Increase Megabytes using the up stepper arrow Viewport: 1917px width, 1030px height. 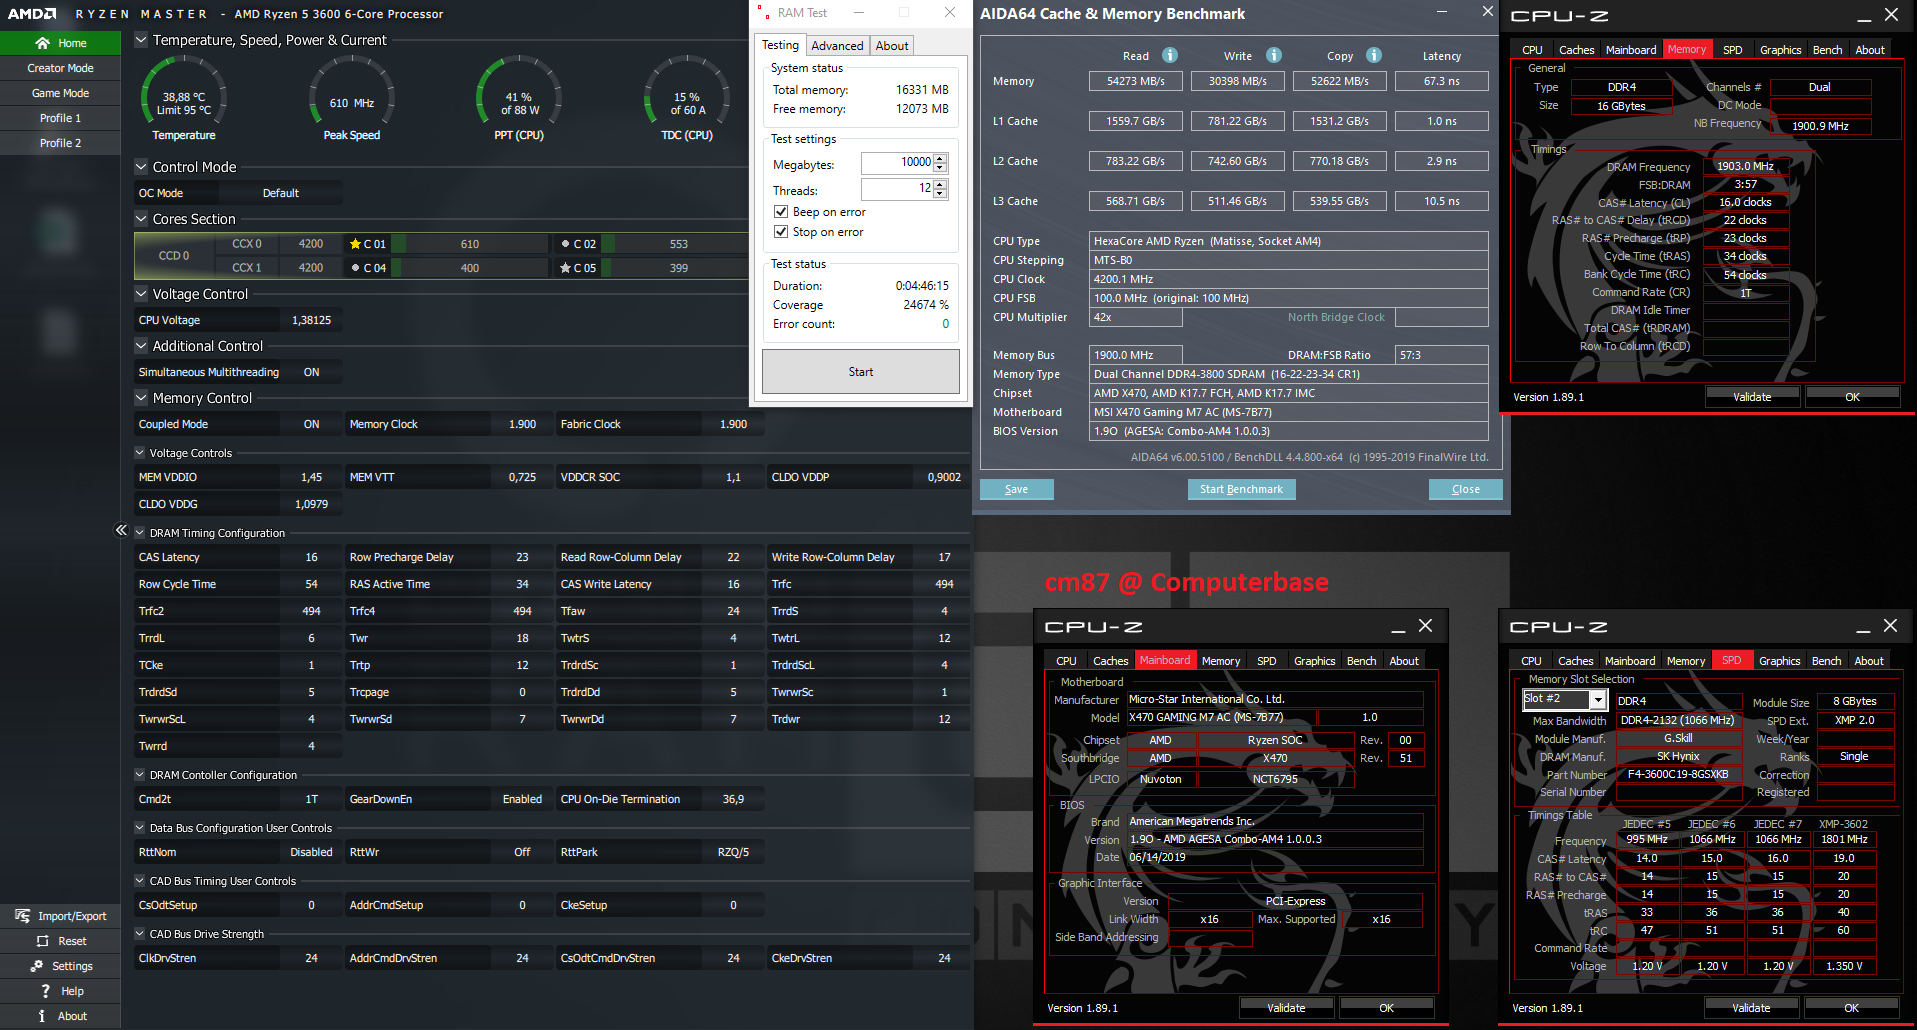coord(940,158)
